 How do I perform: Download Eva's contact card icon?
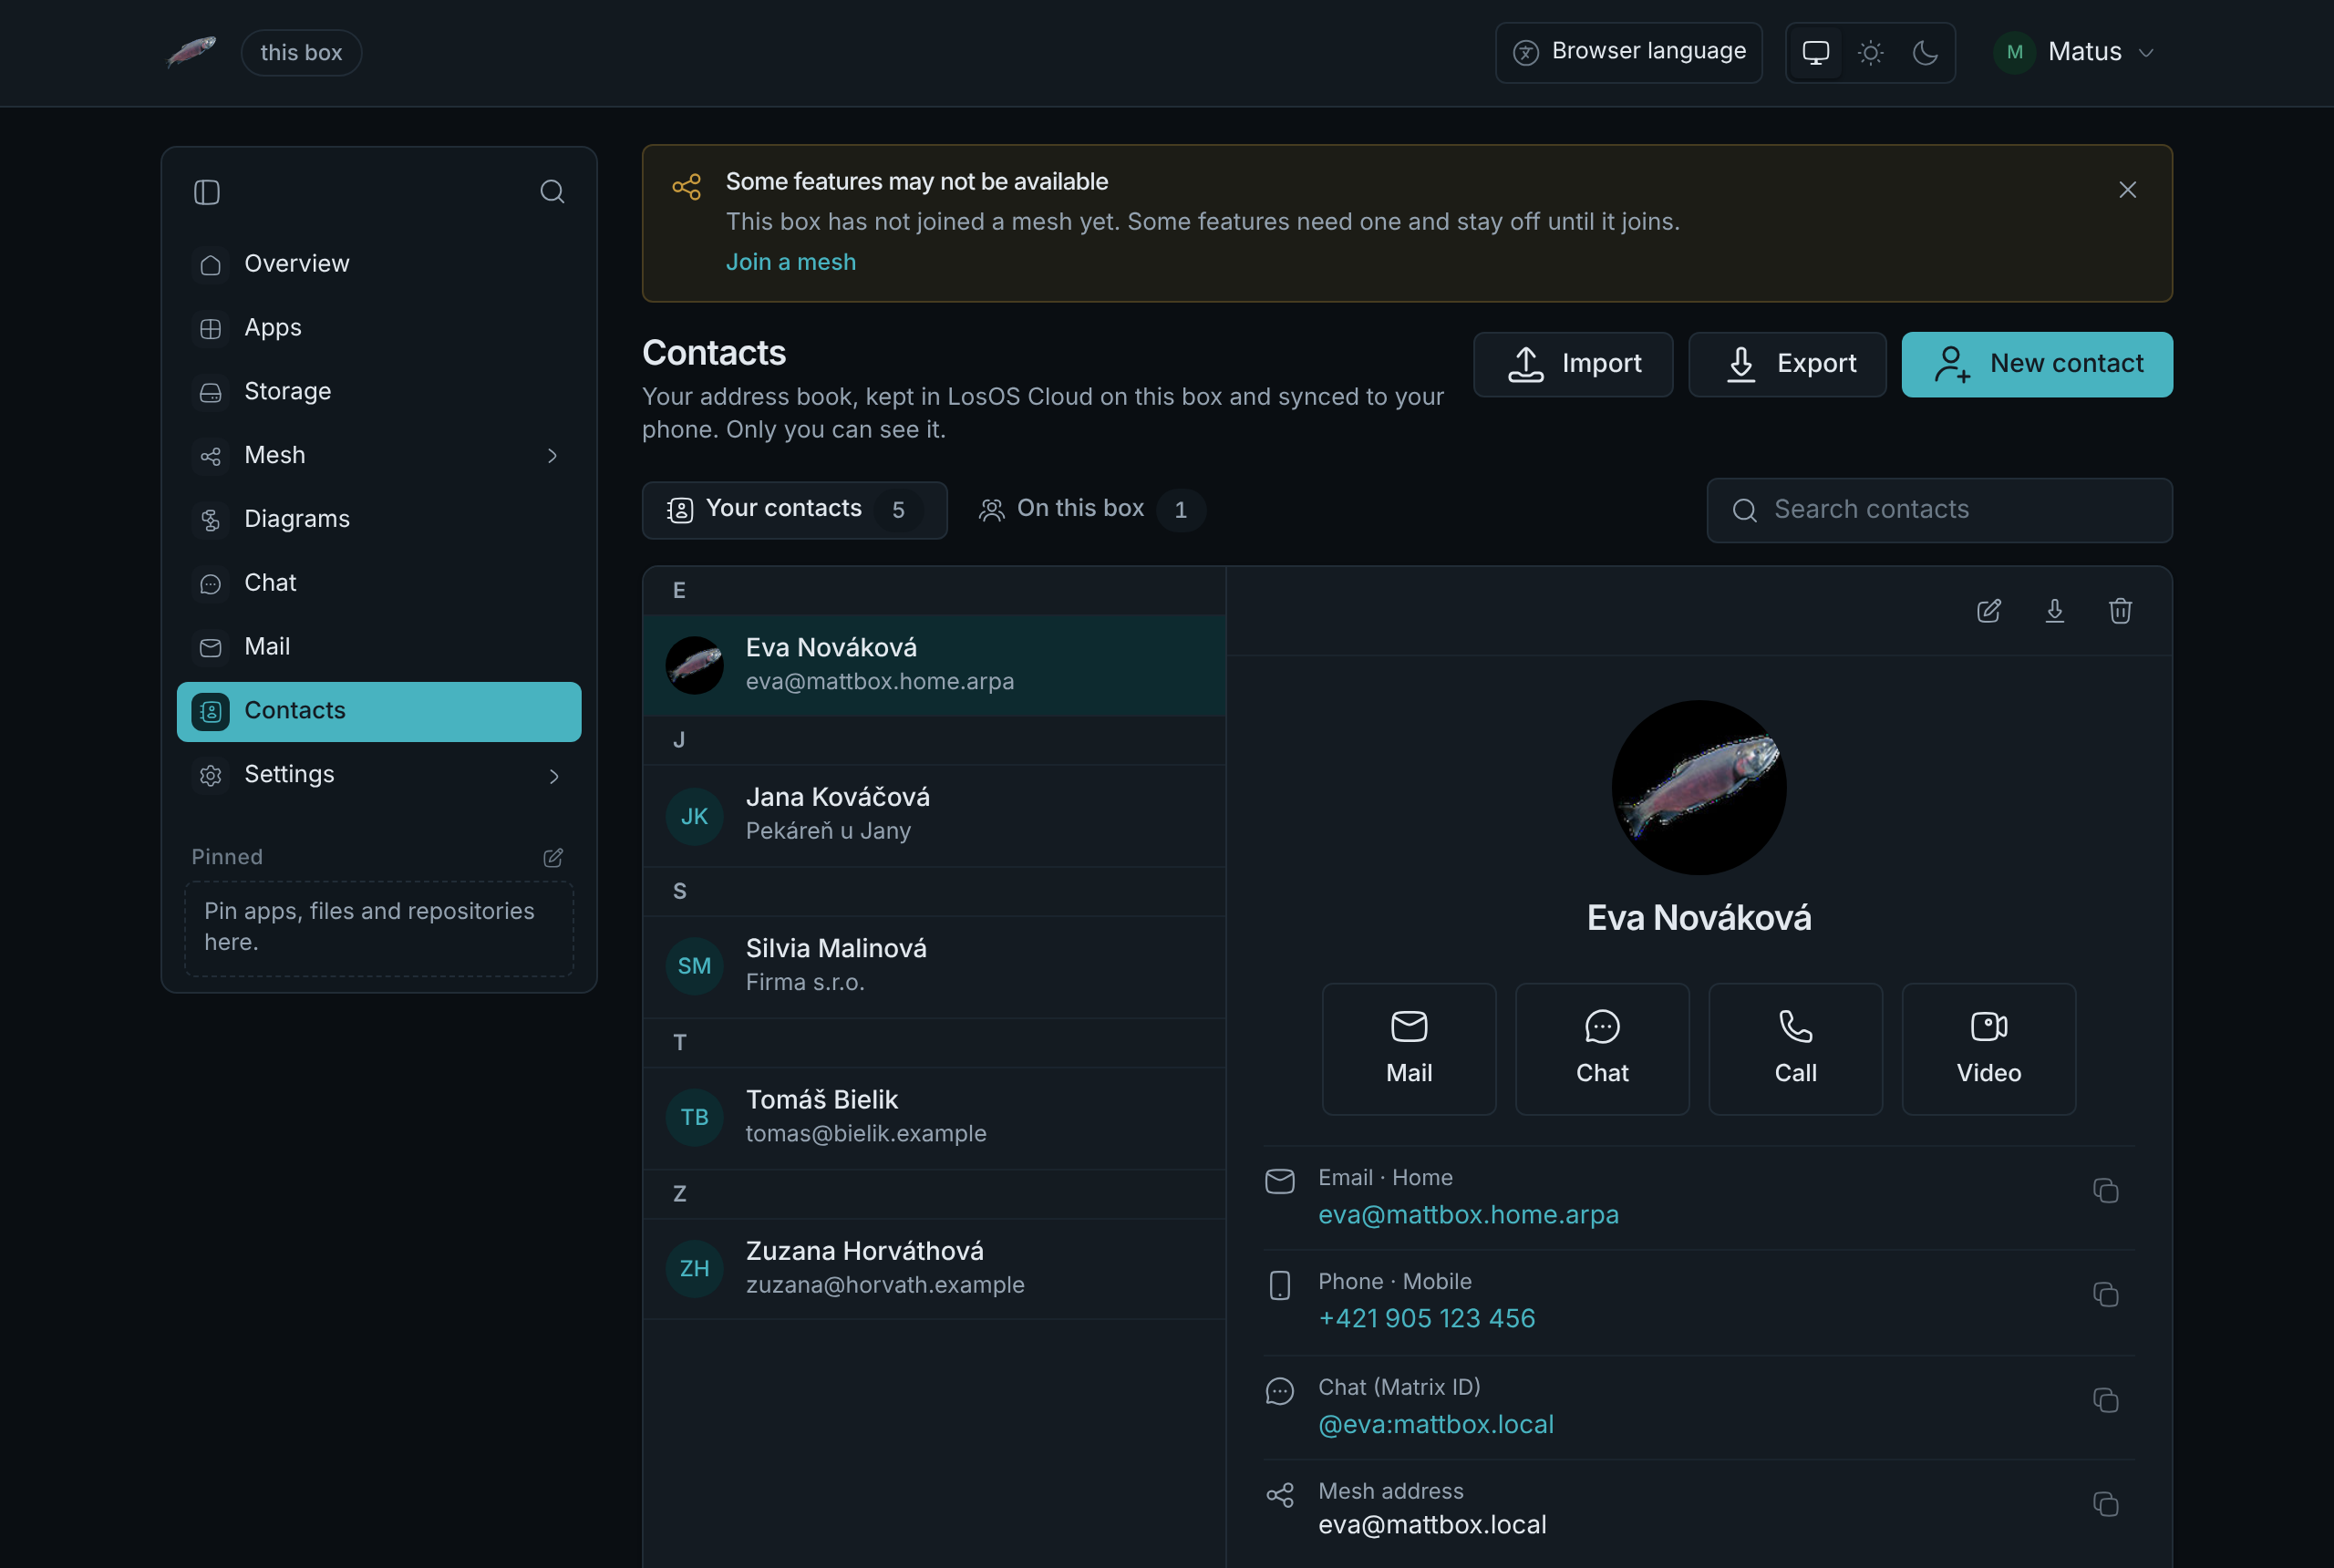[2055, 611]
